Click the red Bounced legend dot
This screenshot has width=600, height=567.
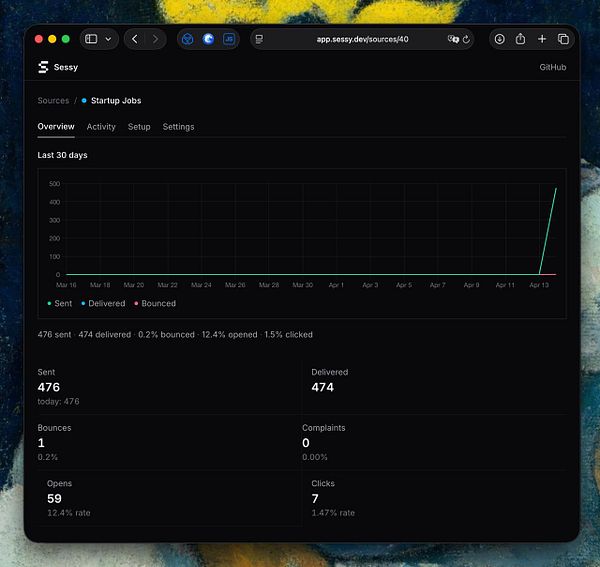(136, 303)
